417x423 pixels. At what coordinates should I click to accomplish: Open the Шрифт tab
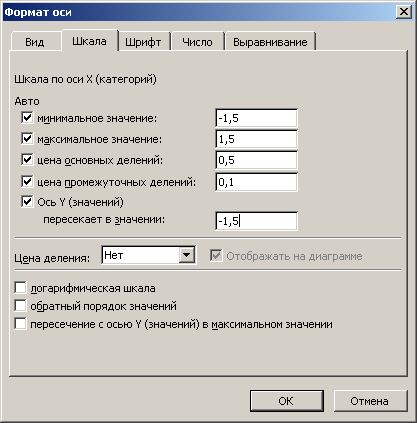tap(143, 42)
